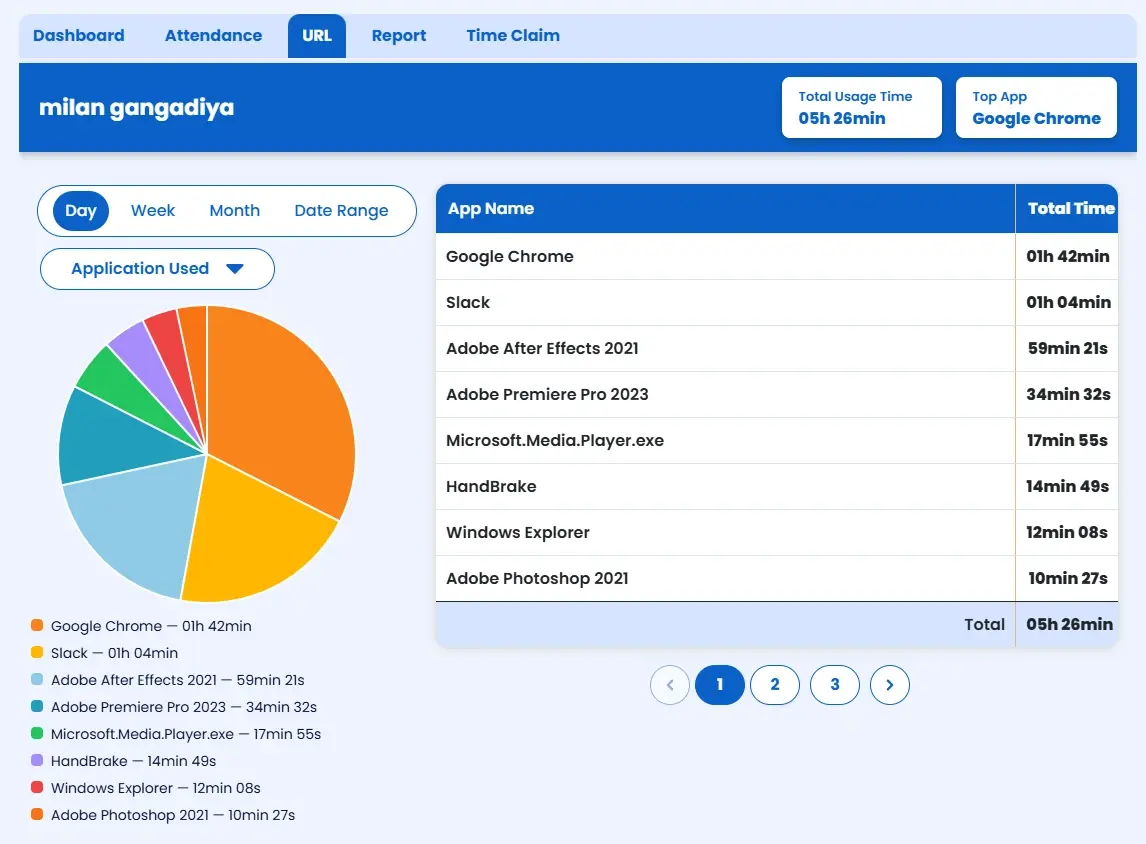Go to page 2 of results

coord(775,685)
